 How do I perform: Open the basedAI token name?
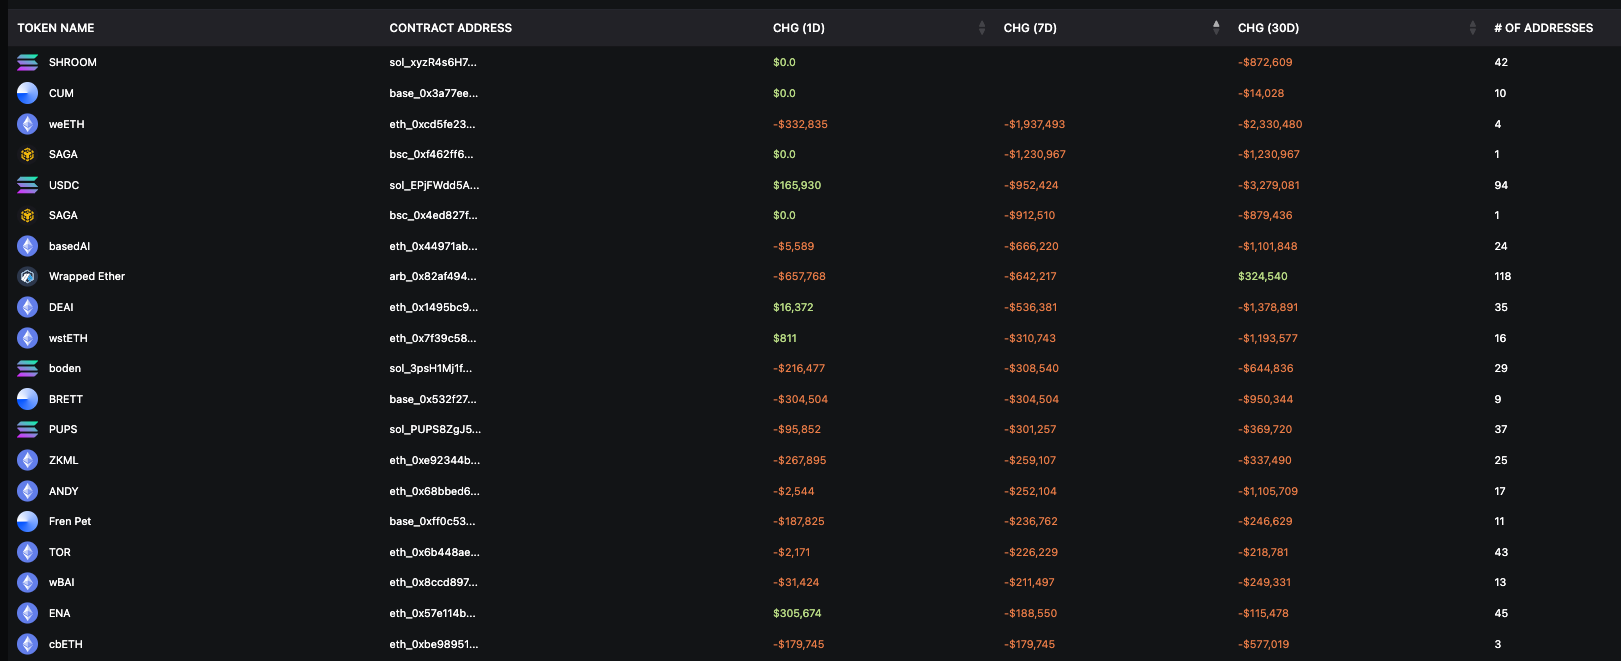click(69, 246)
